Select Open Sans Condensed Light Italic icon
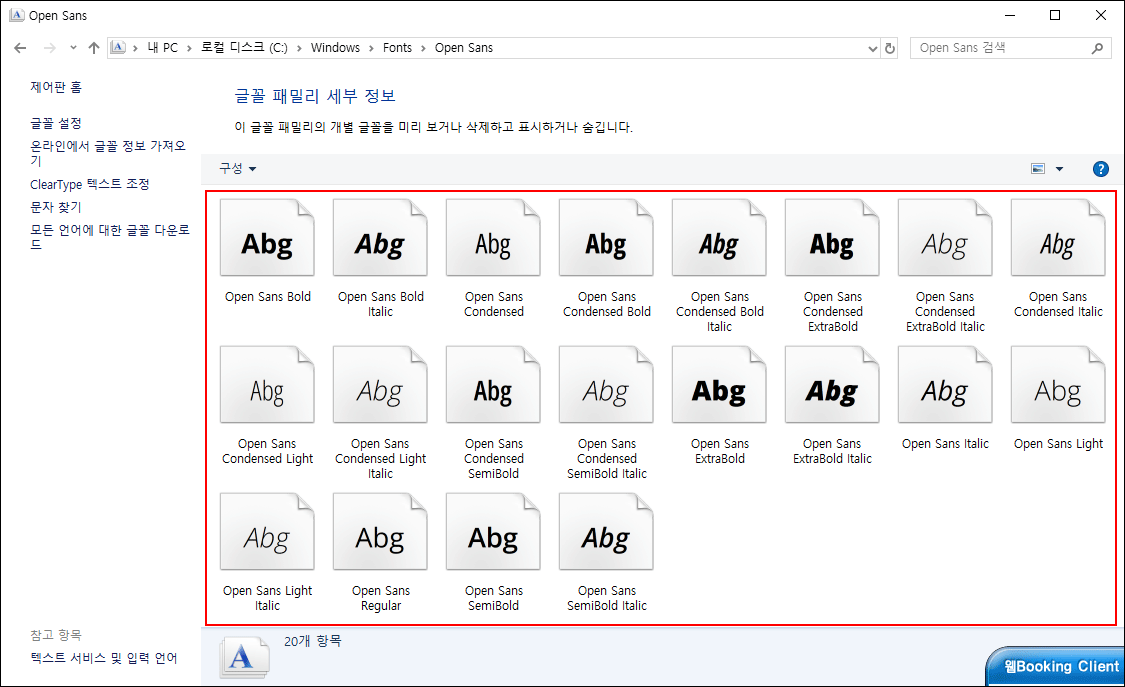Screen dimensions: 1125x687 (380, 385)
